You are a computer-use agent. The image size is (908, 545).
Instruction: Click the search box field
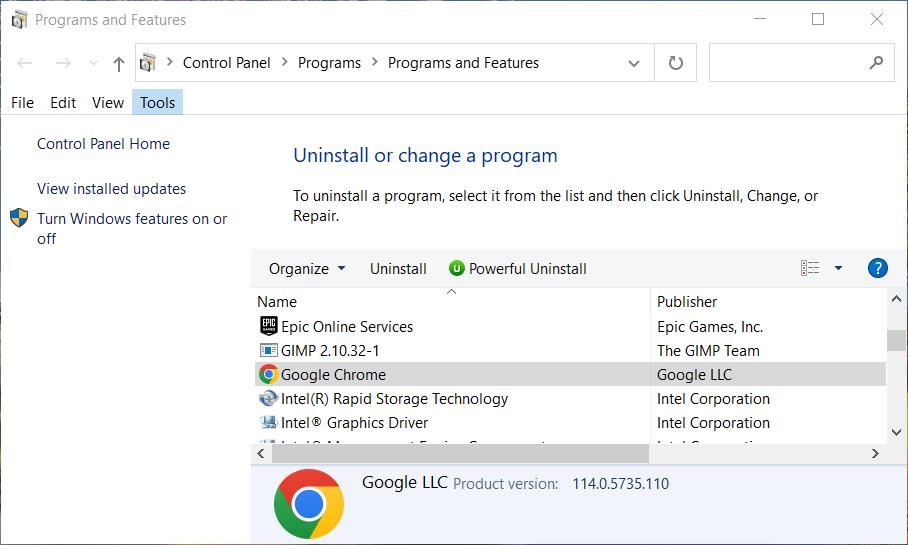pyautogui.click(x=801, y=63)
